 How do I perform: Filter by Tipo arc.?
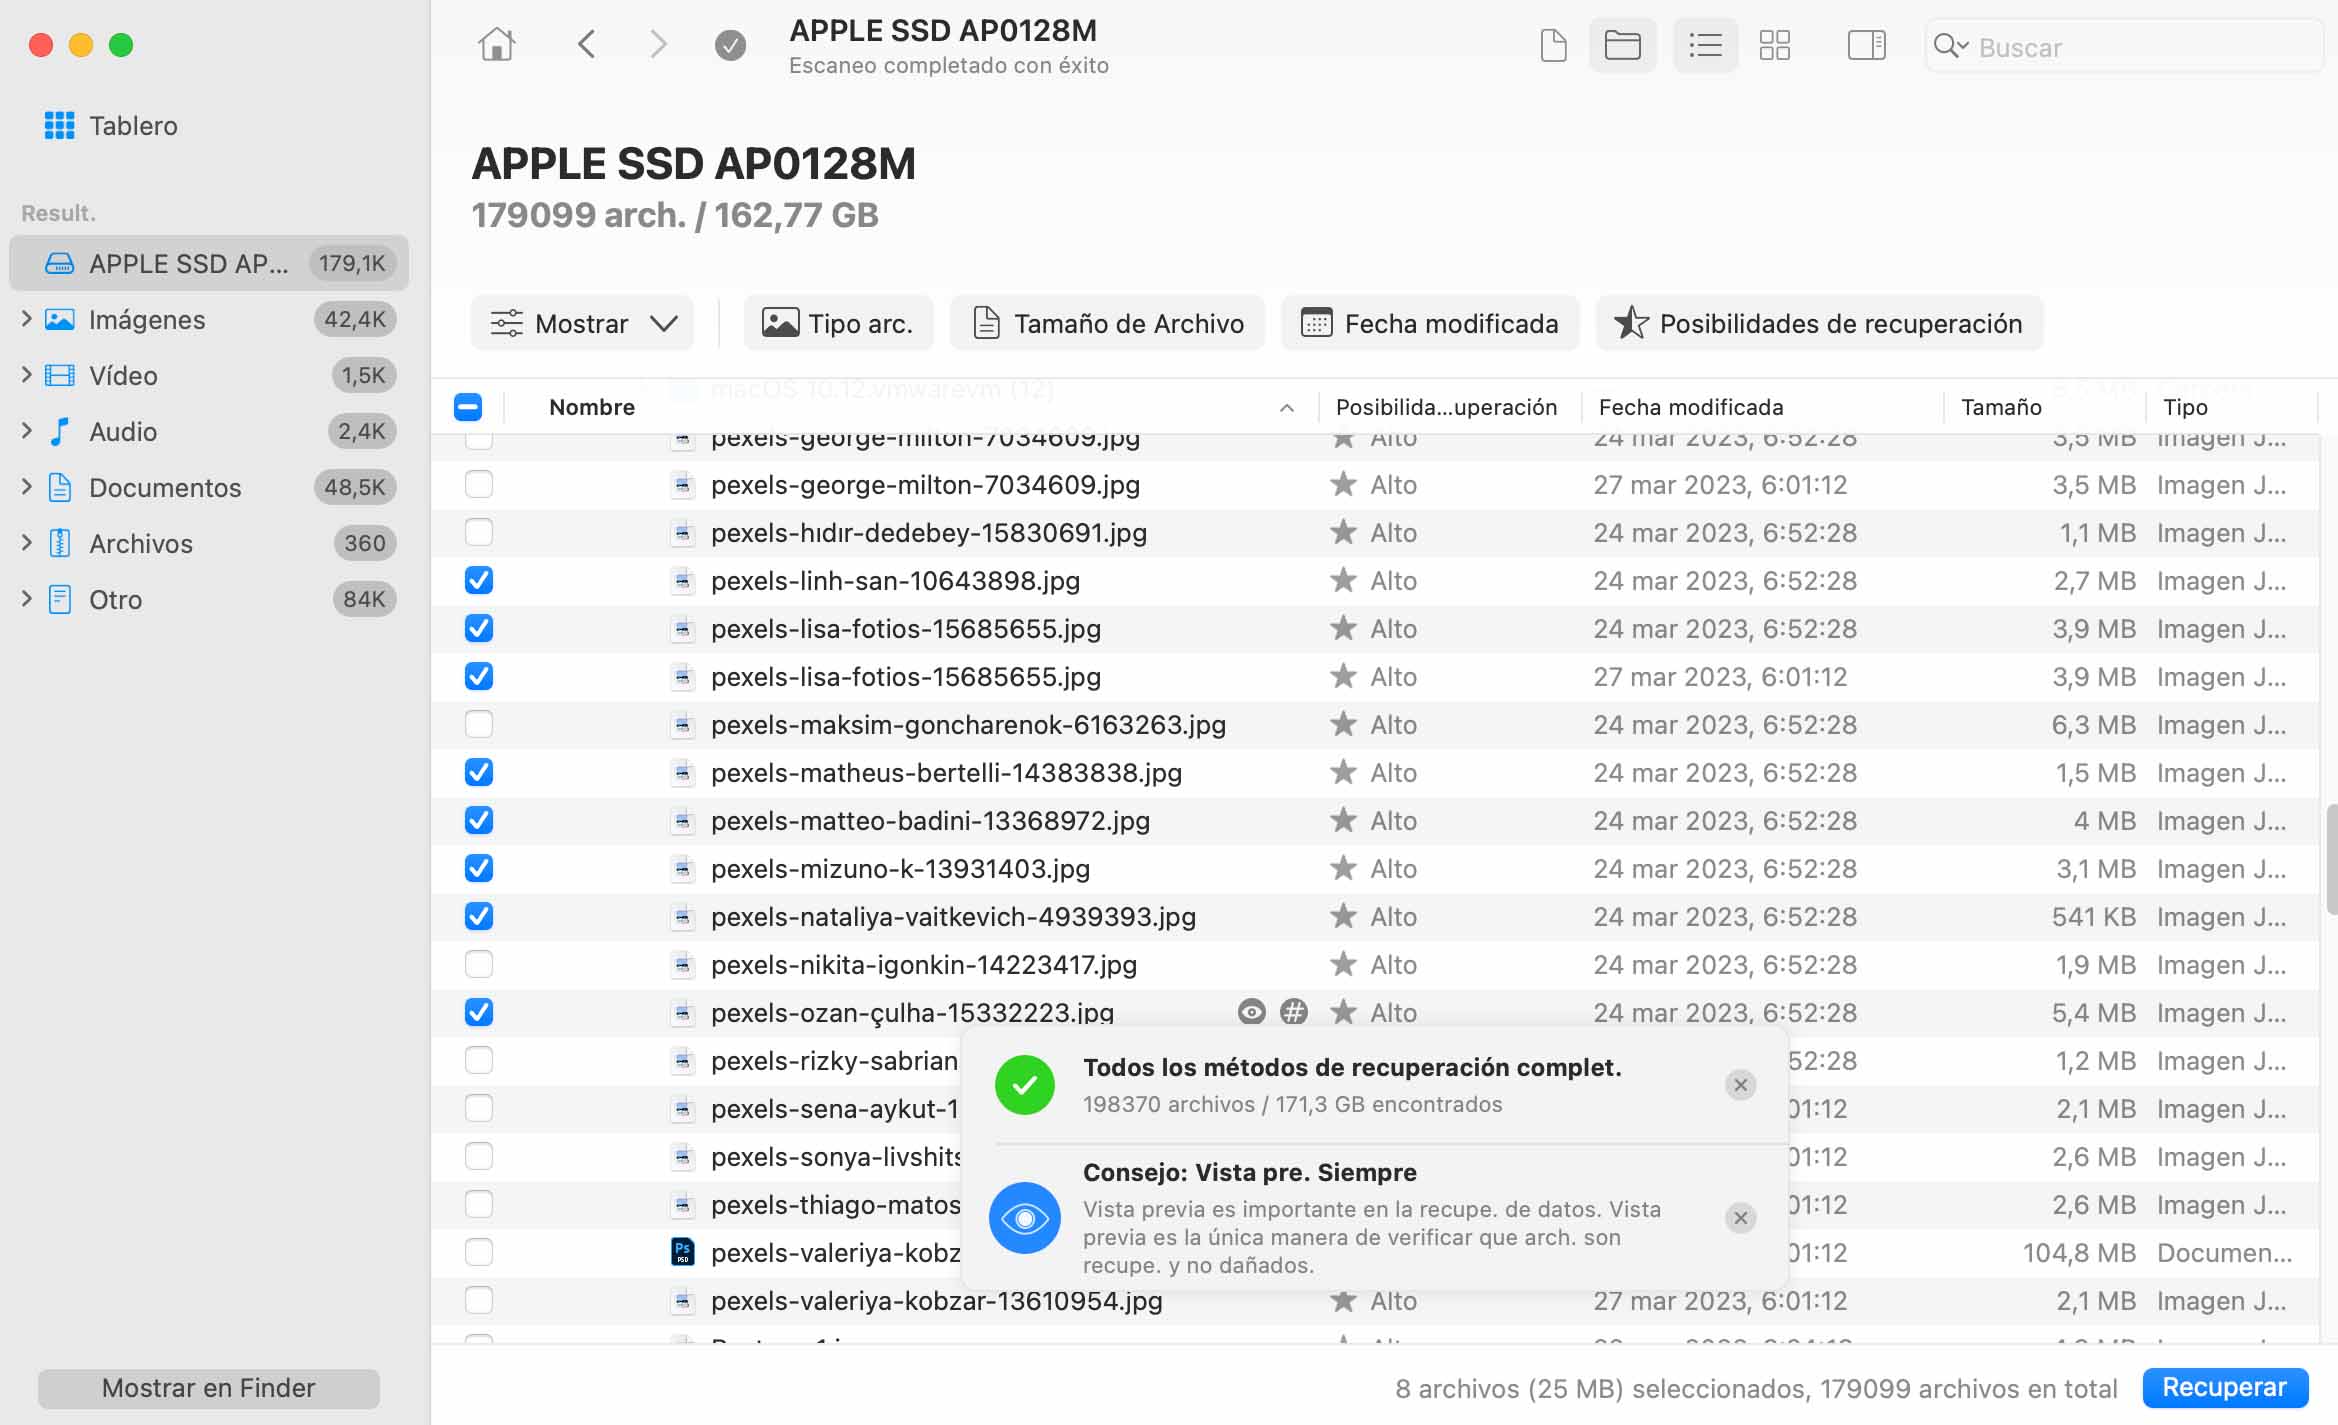coord(838,323)
